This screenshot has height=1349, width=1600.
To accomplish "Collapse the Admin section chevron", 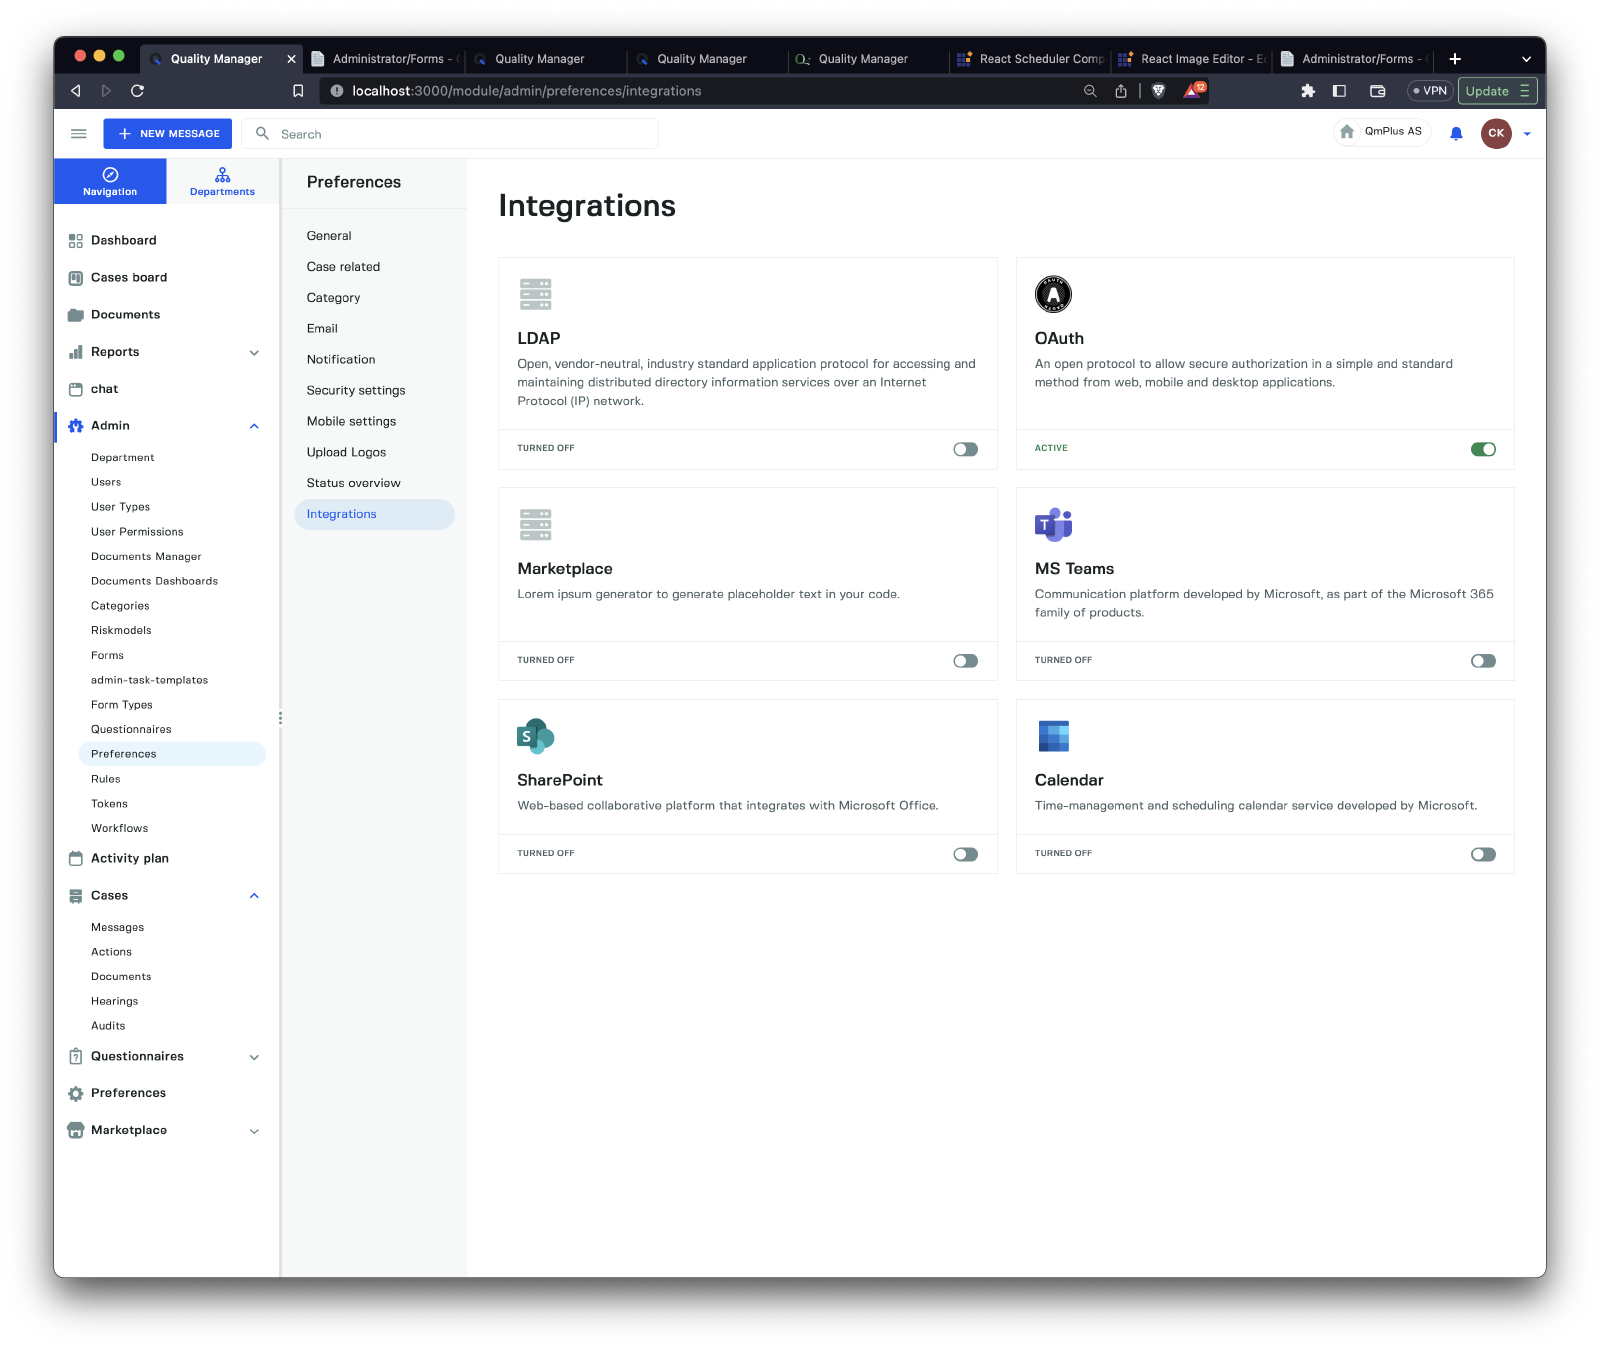I will click(x=254, y=426).
